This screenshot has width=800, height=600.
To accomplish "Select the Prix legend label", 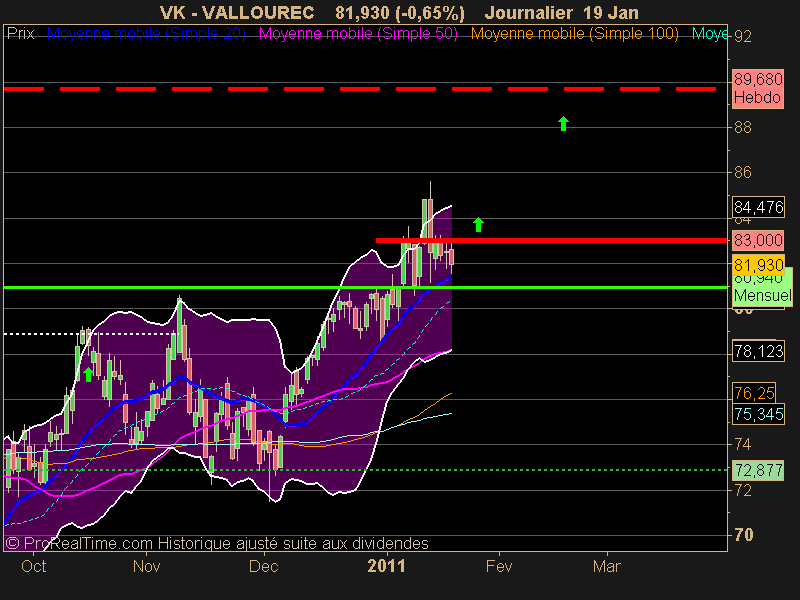I will (x=21, y=34).
